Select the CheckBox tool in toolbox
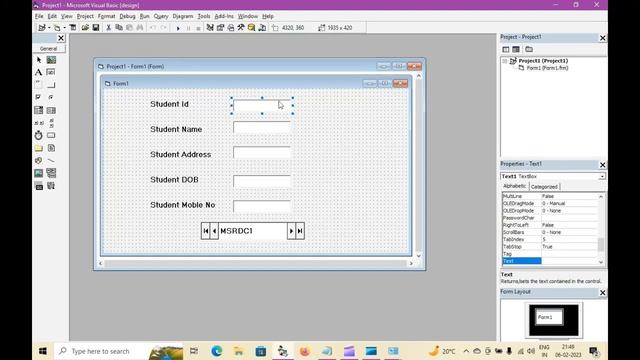The image size is (640, 360). click(x=39, y=97)
